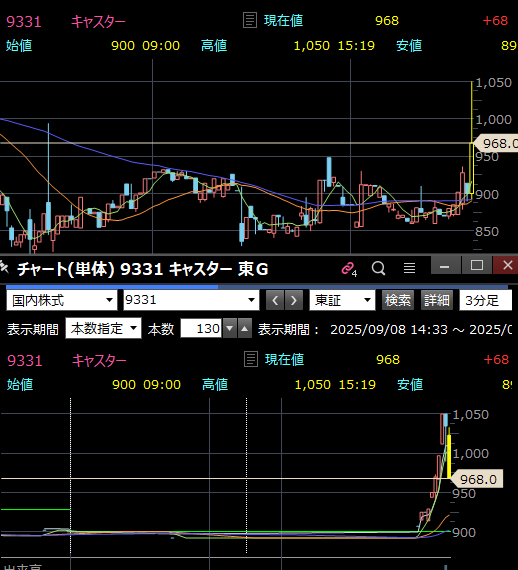The image size is (518, 570).
Task: Go to previous symbol with left arrow
Action: point(275,301)
